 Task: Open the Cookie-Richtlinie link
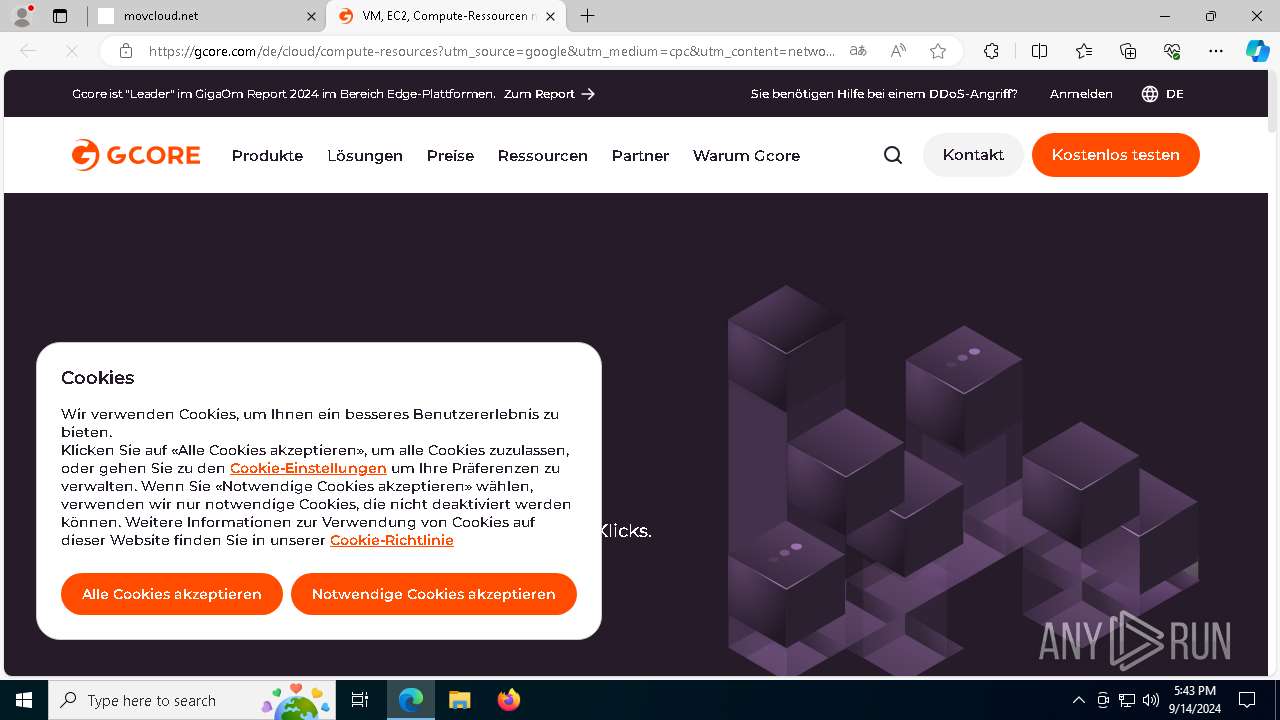tap(392, 540)
